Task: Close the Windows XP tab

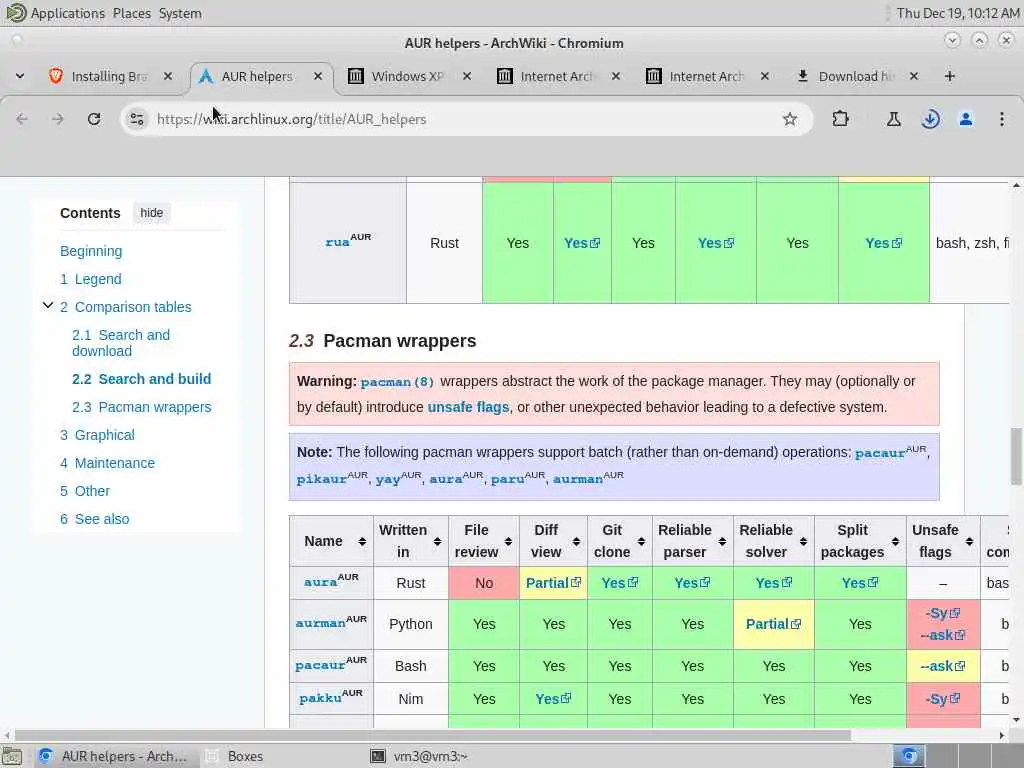Action: (467, 76)
